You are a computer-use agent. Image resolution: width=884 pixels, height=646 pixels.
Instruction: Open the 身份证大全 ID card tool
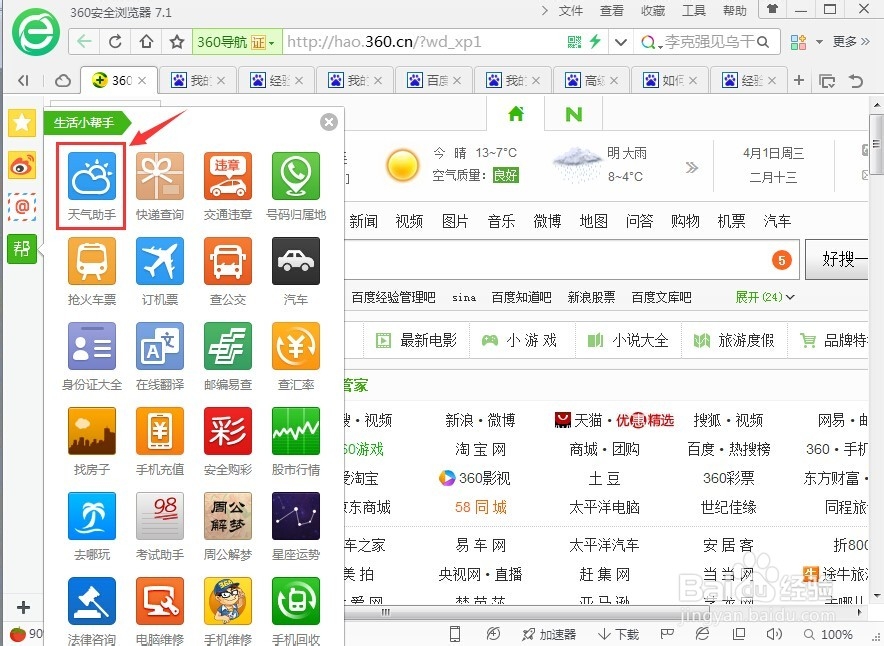92,356
